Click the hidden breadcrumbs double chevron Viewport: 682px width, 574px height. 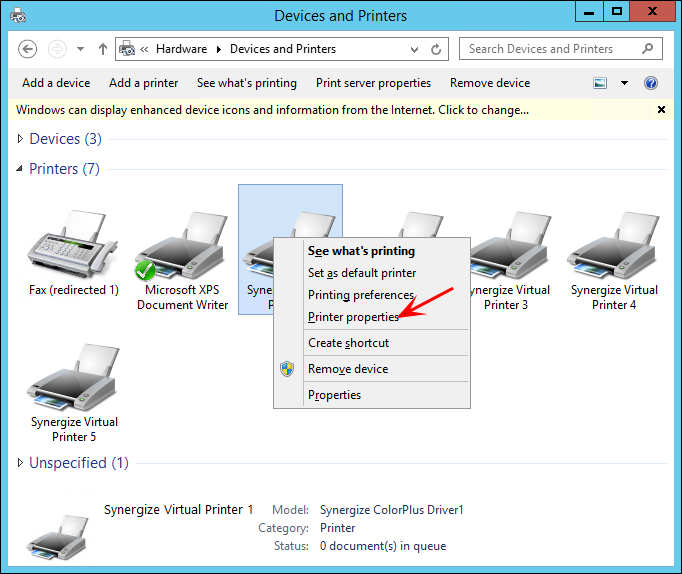(144, 49)
